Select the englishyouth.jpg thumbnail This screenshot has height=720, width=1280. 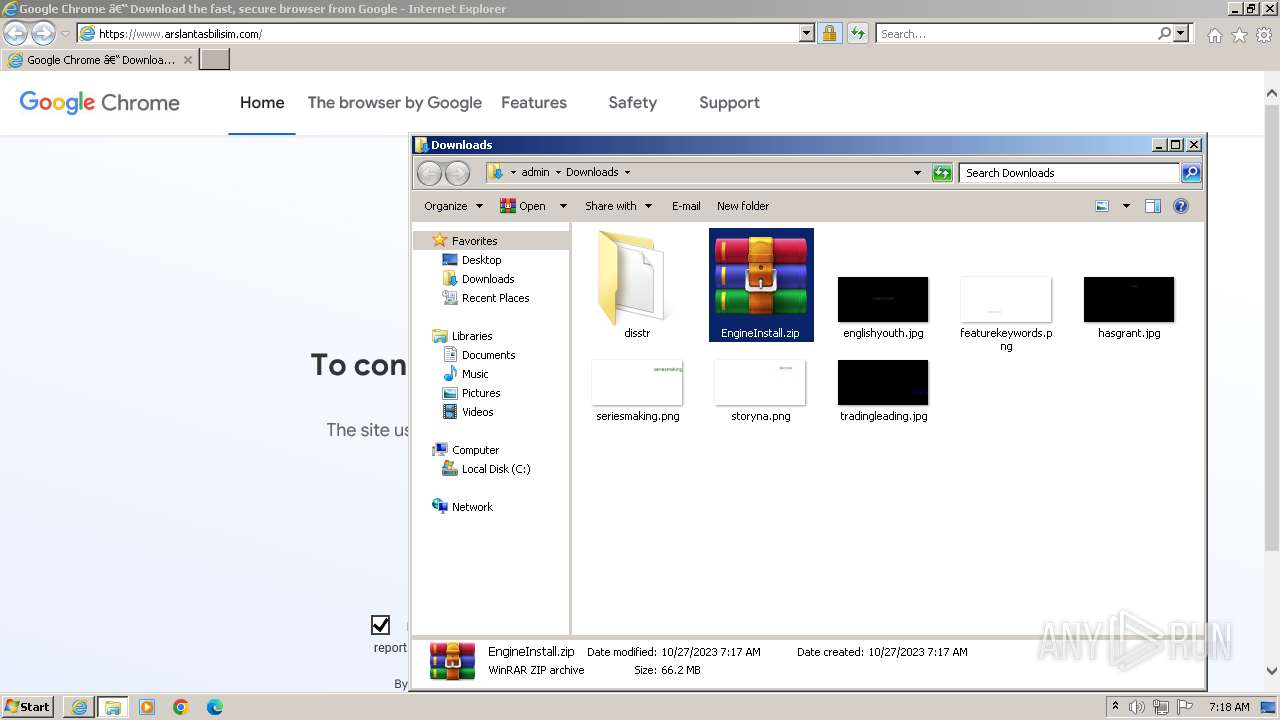(x=883, y=300)
